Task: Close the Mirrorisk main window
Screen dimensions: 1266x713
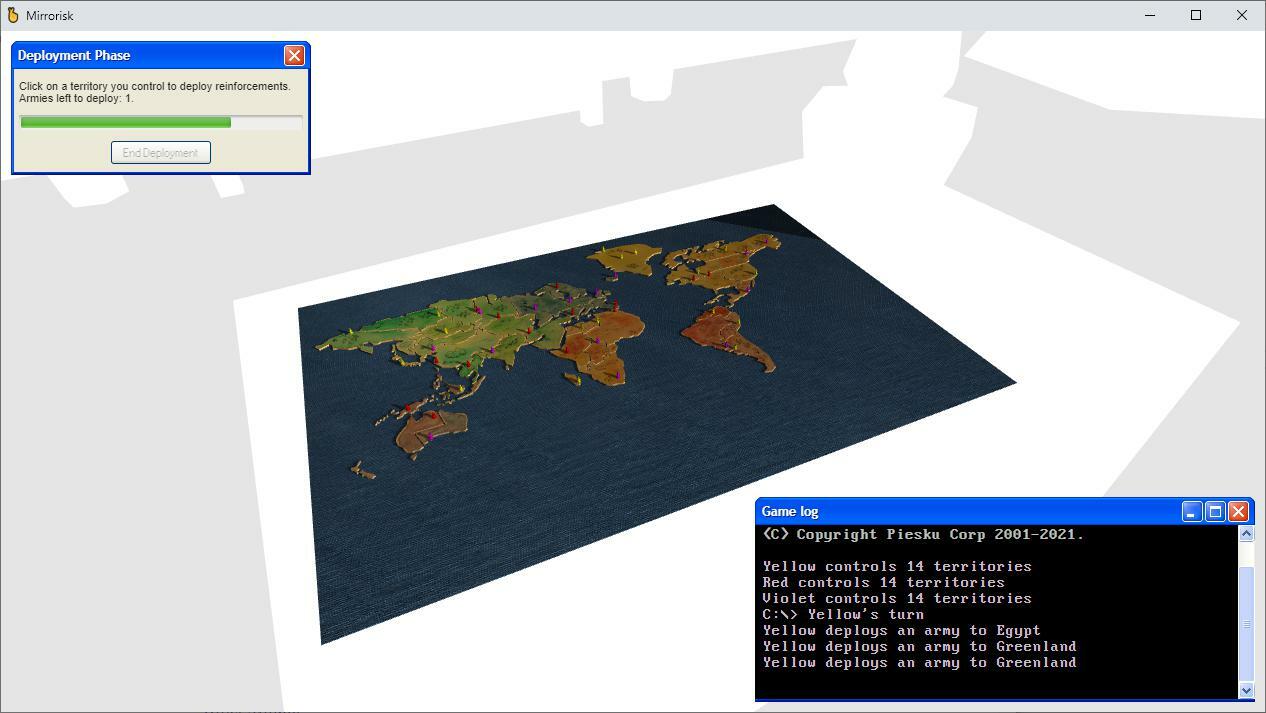Action: (1242, 15)
